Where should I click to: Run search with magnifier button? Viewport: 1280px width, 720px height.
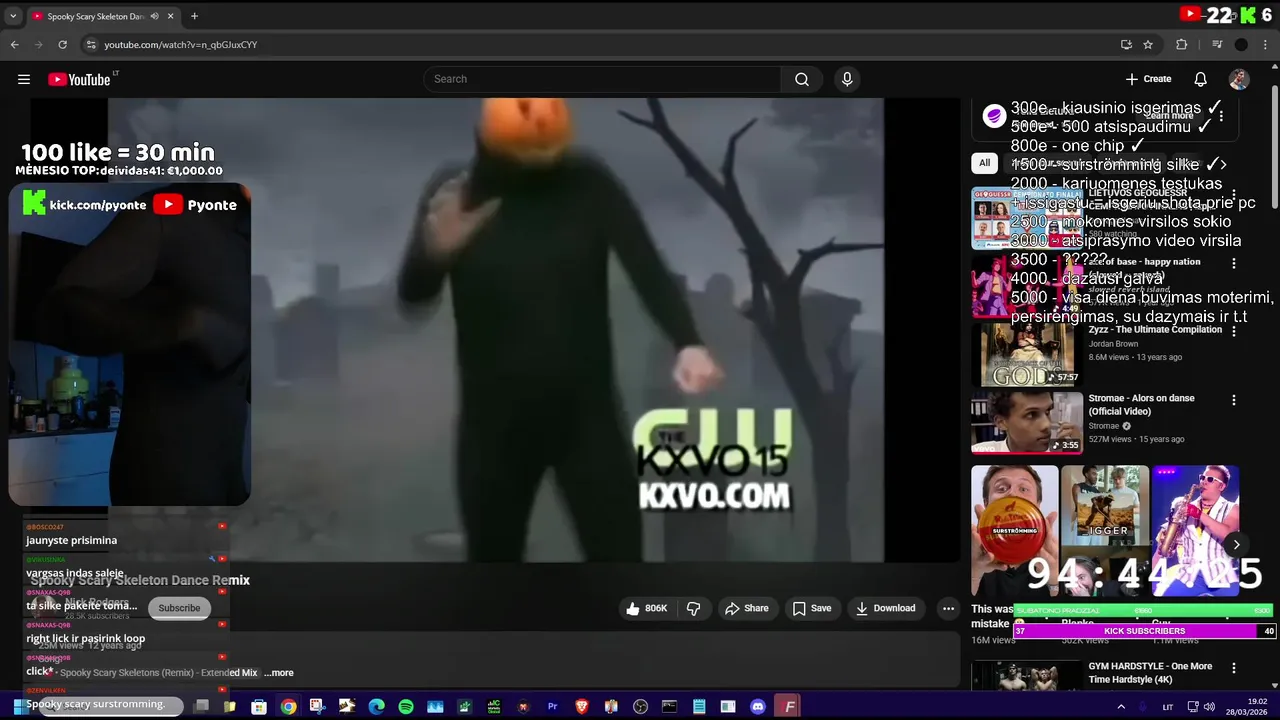coord(802,79)
